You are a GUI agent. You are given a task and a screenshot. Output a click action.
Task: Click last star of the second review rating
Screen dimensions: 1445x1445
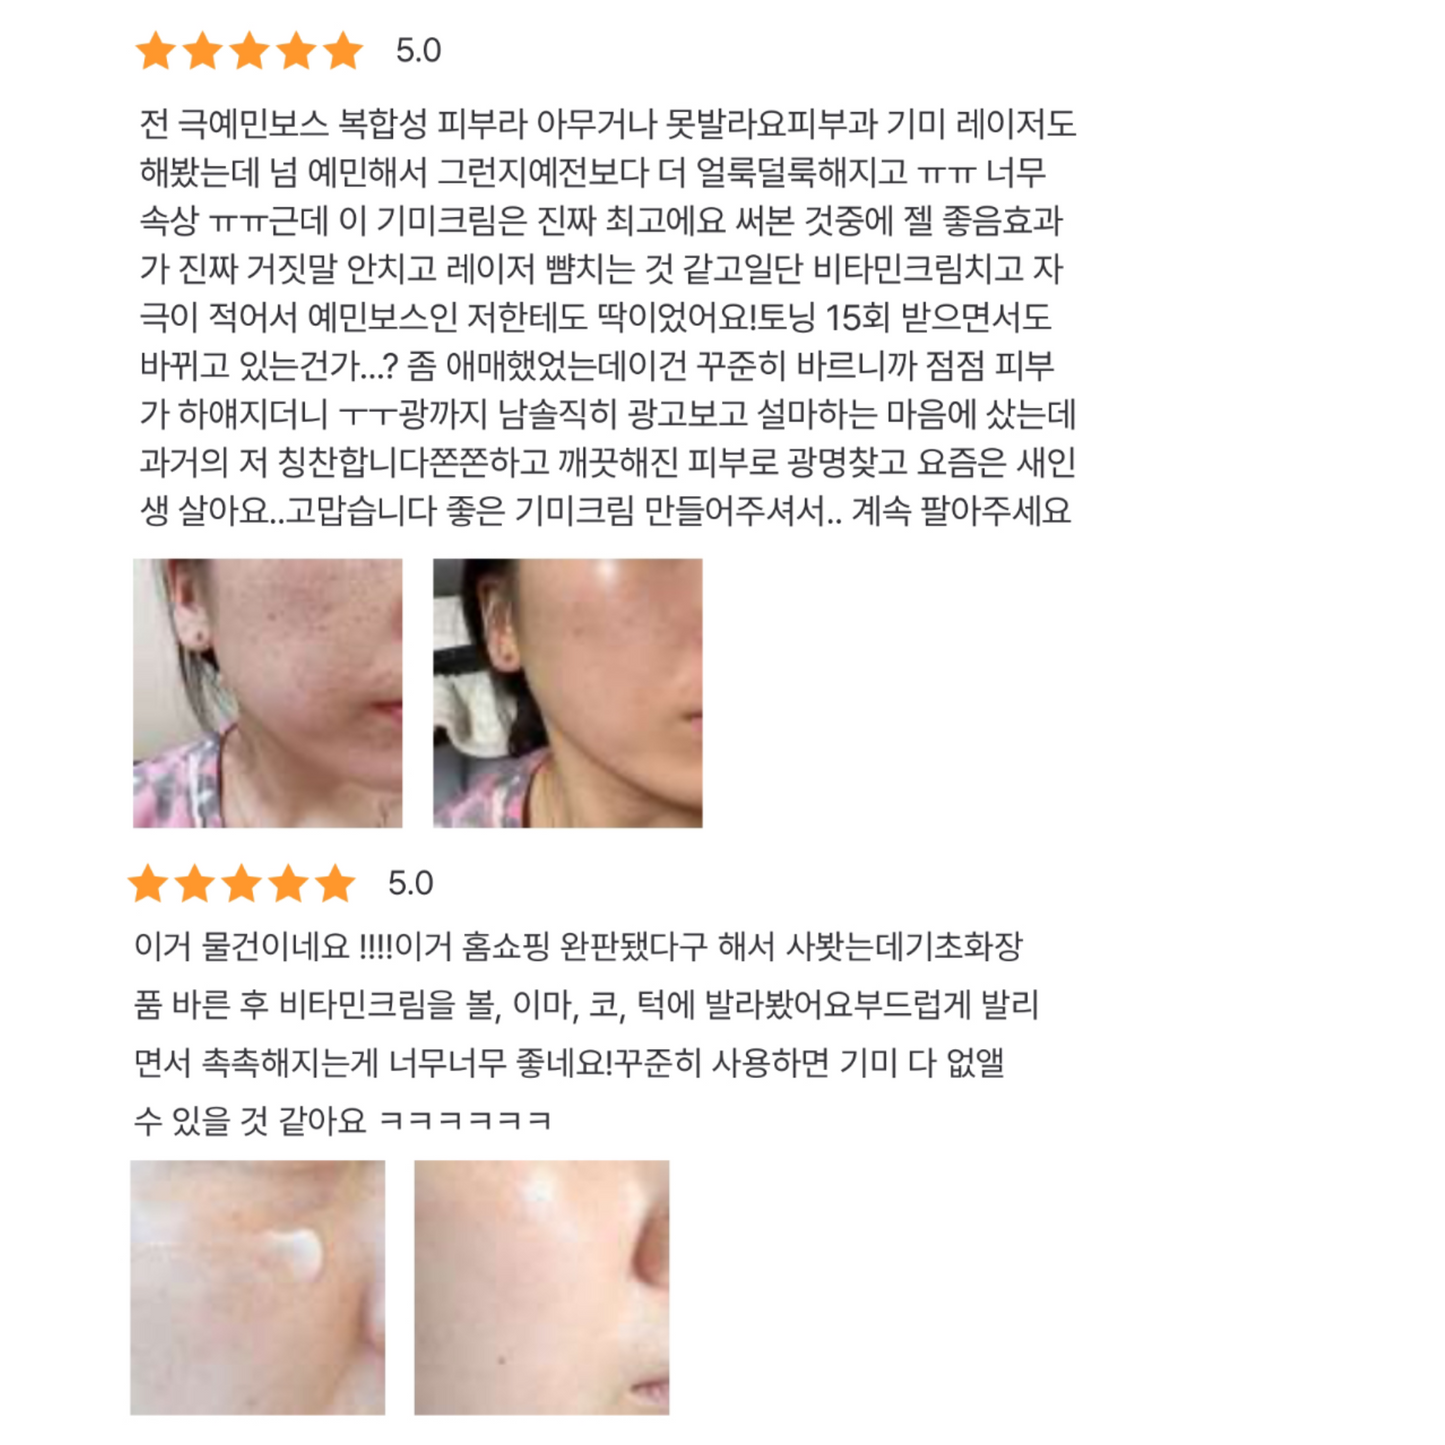(x=335, y=883)
